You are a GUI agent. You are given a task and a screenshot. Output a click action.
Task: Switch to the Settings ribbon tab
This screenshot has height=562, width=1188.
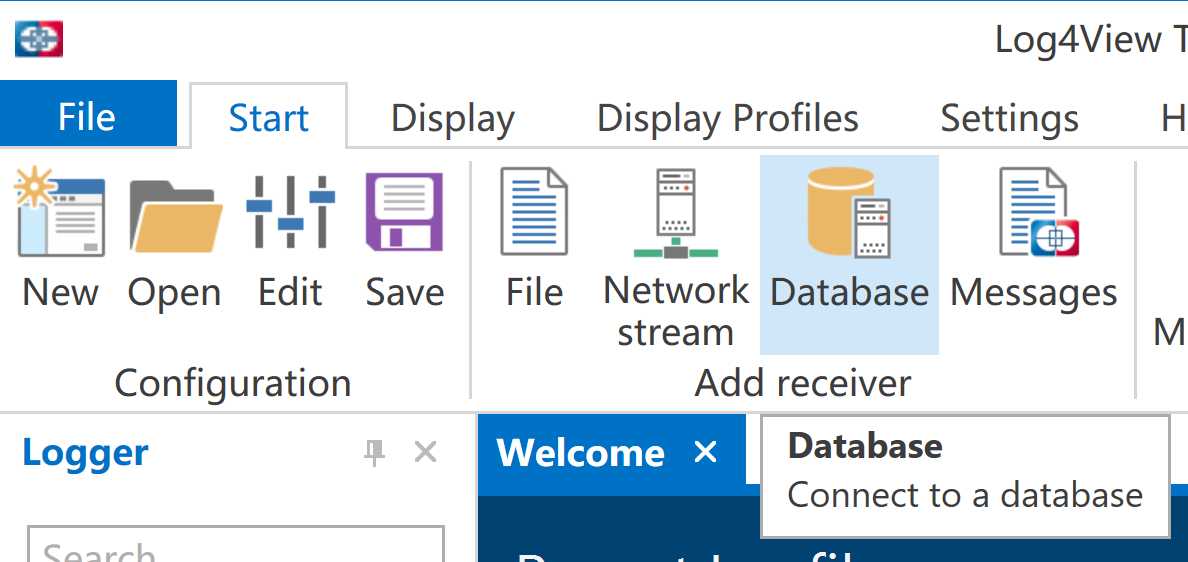click(1010, 118)
